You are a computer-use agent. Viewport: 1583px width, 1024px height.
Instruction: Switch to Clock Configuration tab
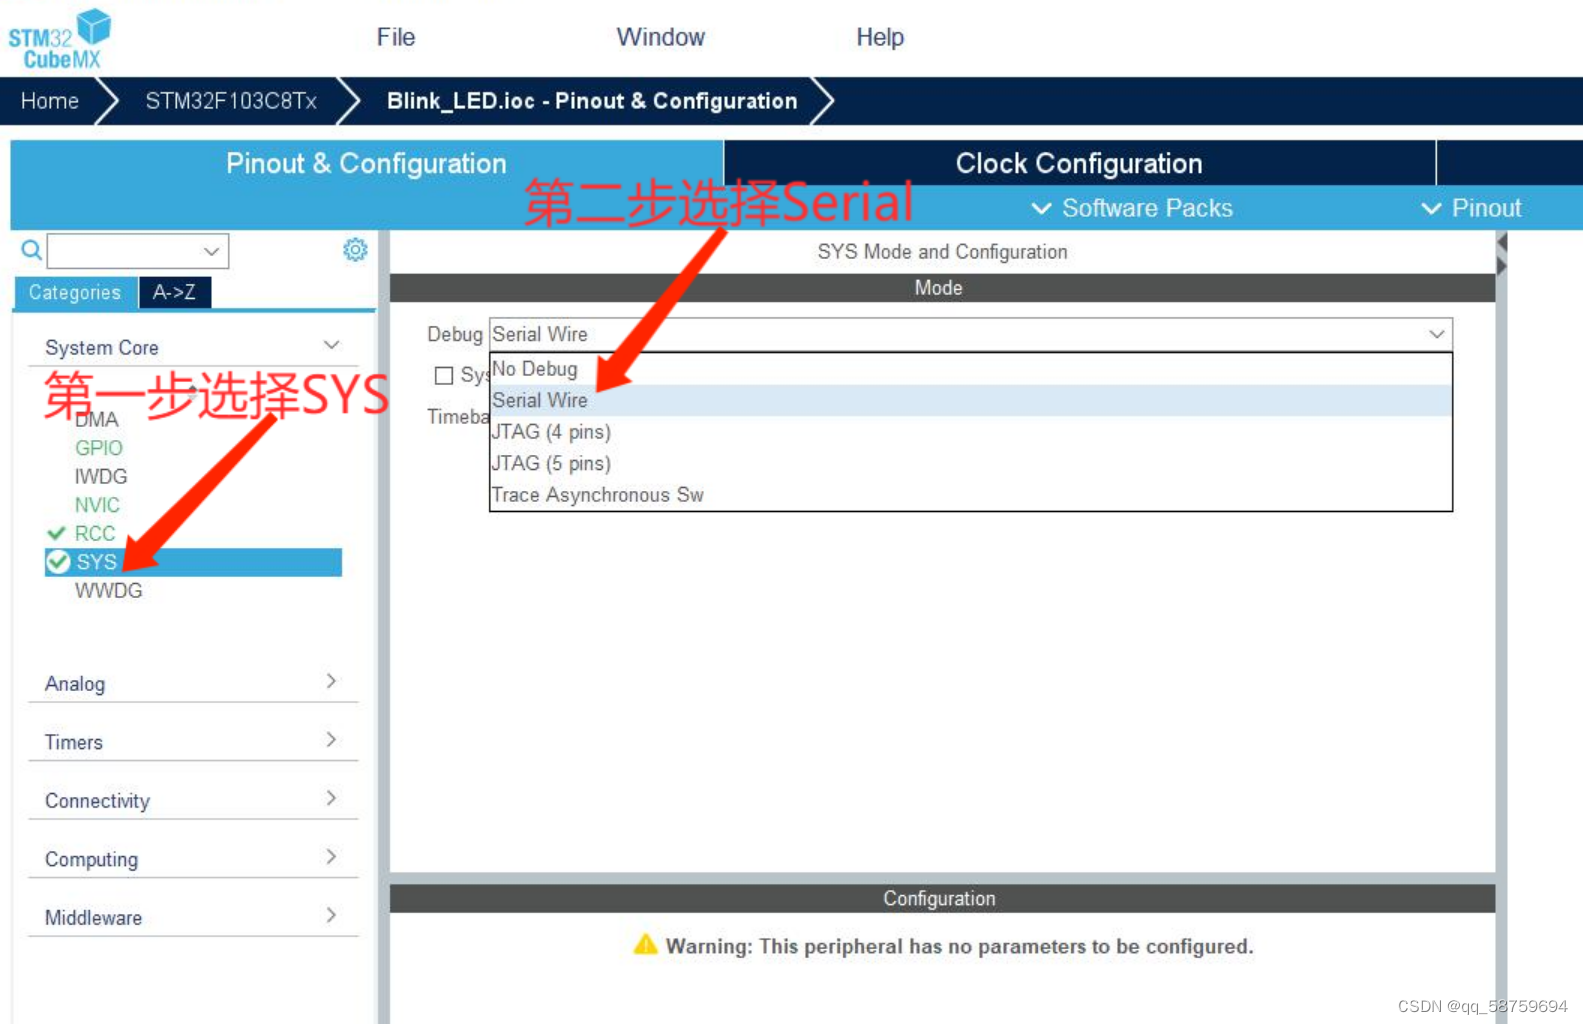point(1079,163)
